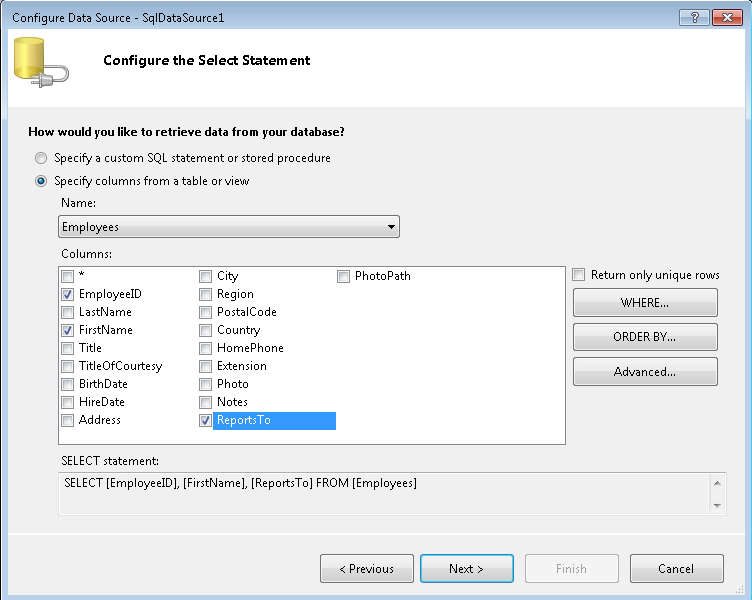Select custom SQL statement or stored procedure option
The image size is (752, 600).
tap(41, 158)
